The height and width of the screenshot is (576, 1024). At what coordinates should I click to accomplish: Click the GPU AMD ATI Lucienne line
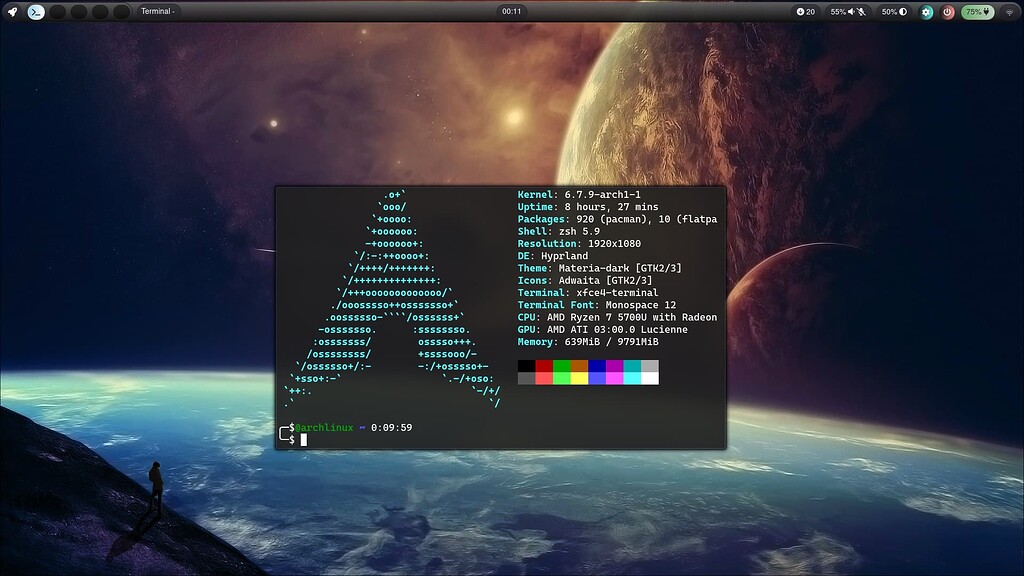(x=603, y=329)
